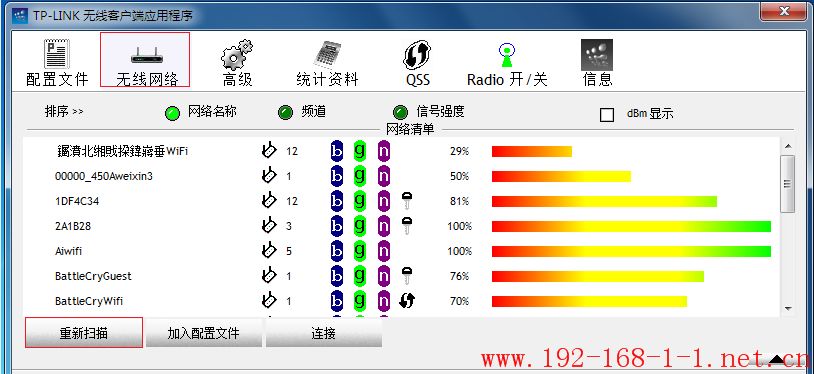Click the antenna icon in 2A1B28 row
This screenshot has height=374, width=814.
(x=268, y=225)
